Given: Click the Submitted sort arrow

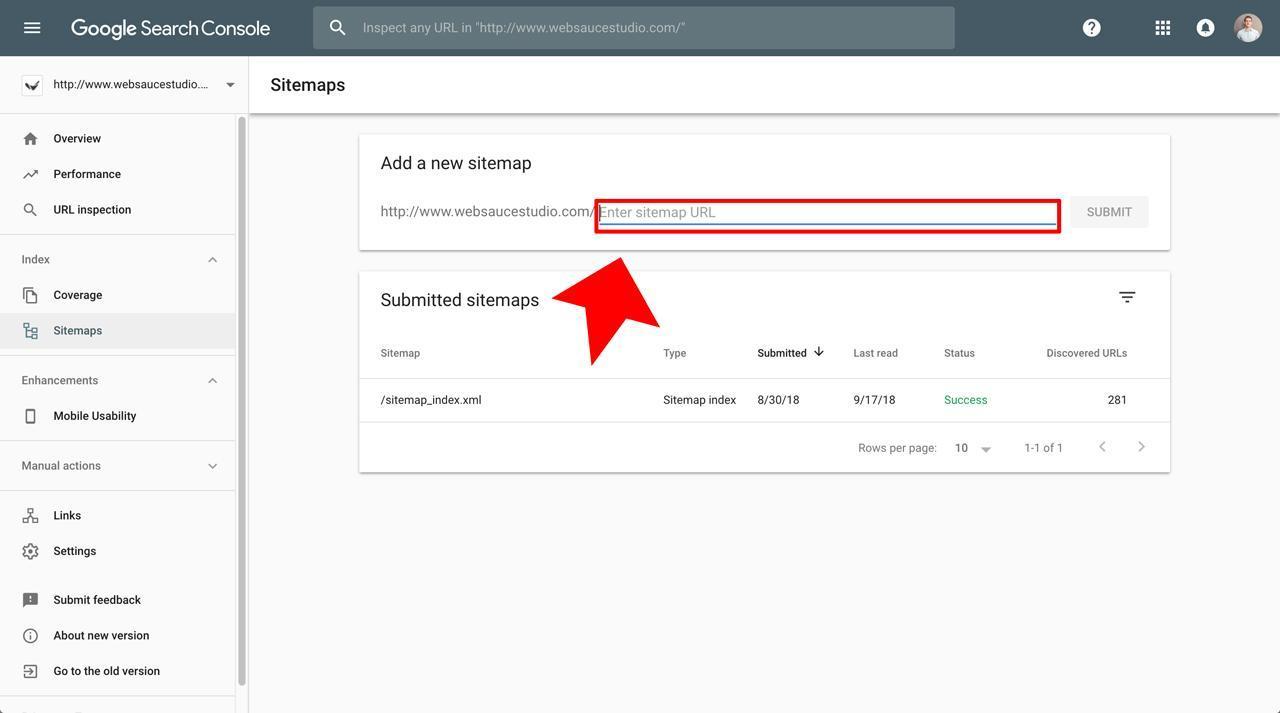Looking at the screenshot, I should pyautogui.click(x=819, y=352).
